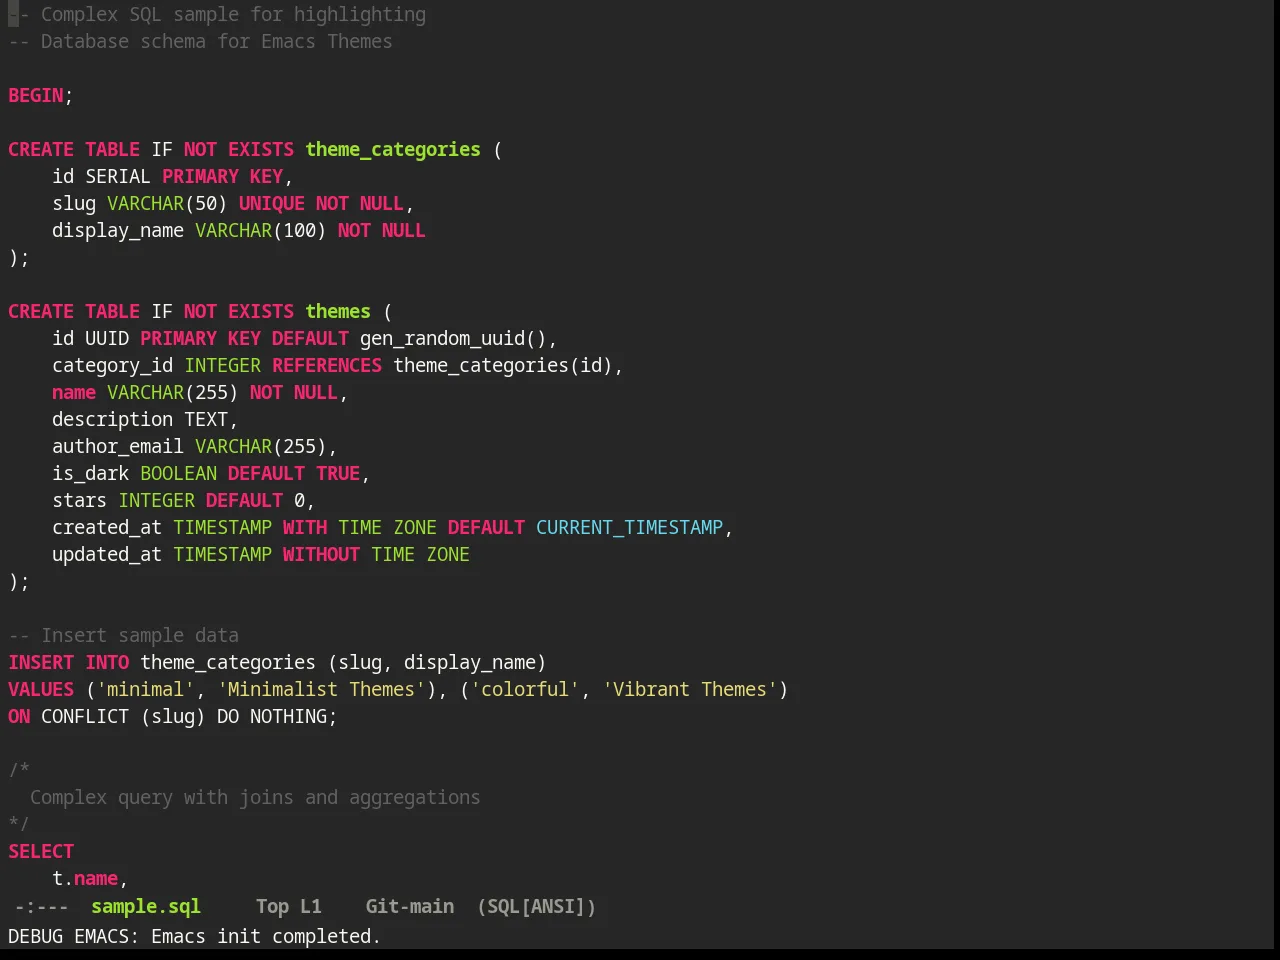Image resolution: width=1280 pixels, height=960 pixels.
Task: Click the SQL[ANSI] major mode indicator
Action: click(536, 906)
